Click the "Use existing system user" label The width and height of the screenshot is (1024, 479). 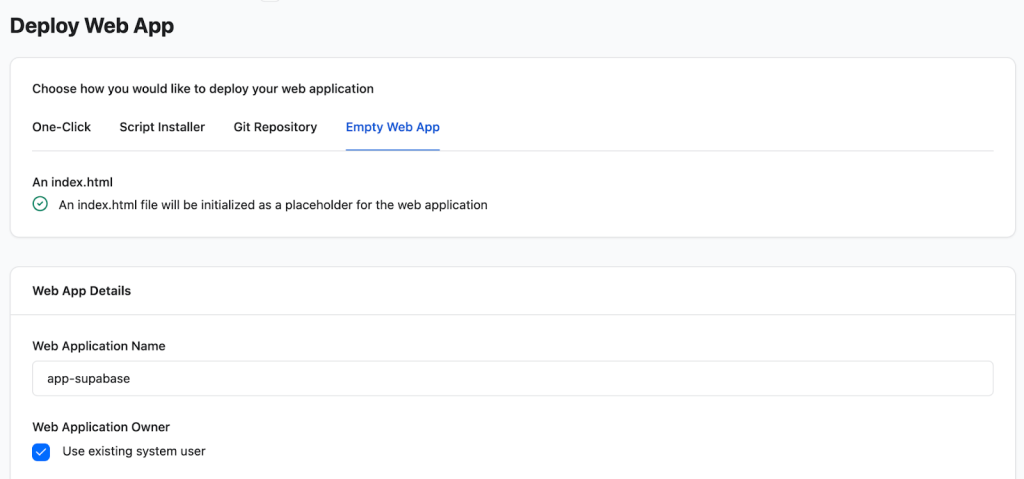[x=134, y=451]
